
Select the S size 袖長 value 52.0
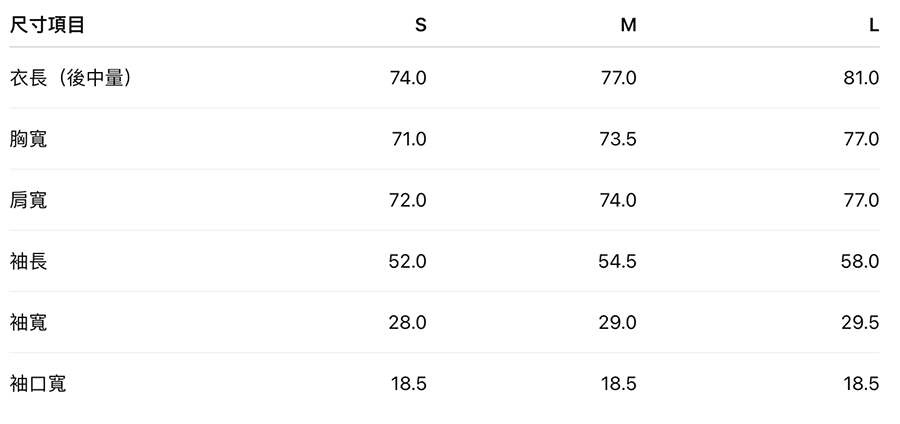[407, 261]
